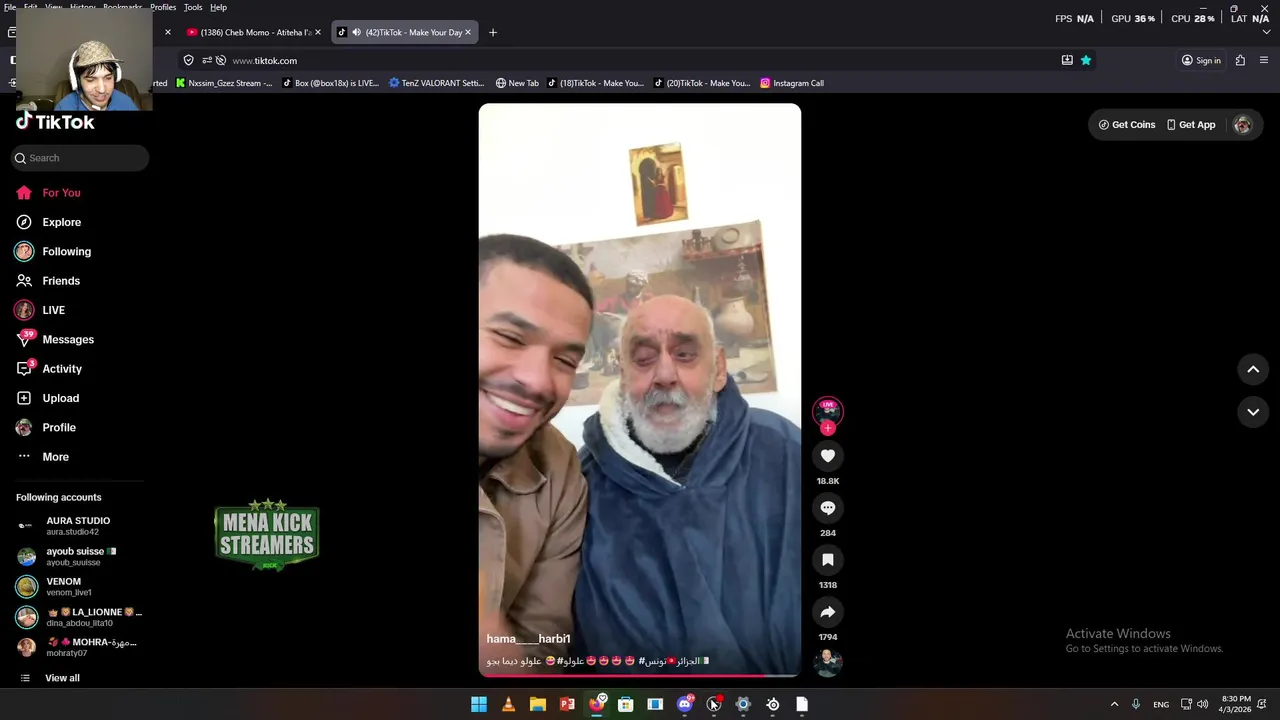Viewport: 1280px width, 720px height.
Task: Open the Tools menu in menu bar
Action: click(x=193, y=7)
